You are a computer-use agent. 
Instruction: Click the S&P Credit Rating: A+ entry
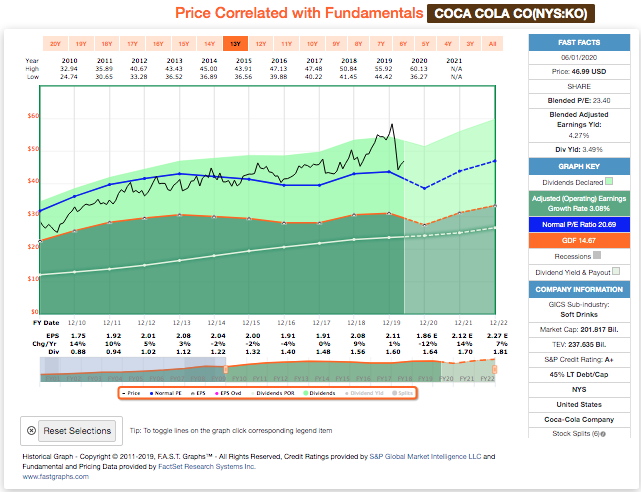click(579, 360)
